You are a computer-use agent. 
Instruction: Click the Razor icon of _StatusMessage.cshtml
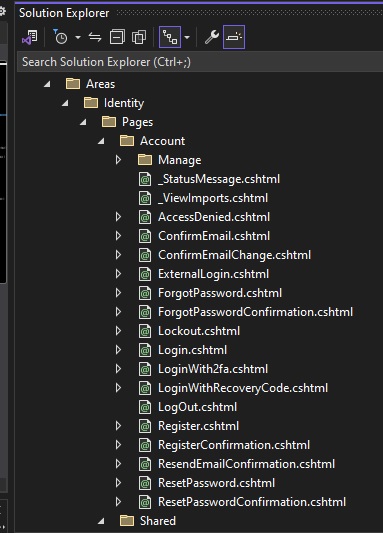coord(145,179)
